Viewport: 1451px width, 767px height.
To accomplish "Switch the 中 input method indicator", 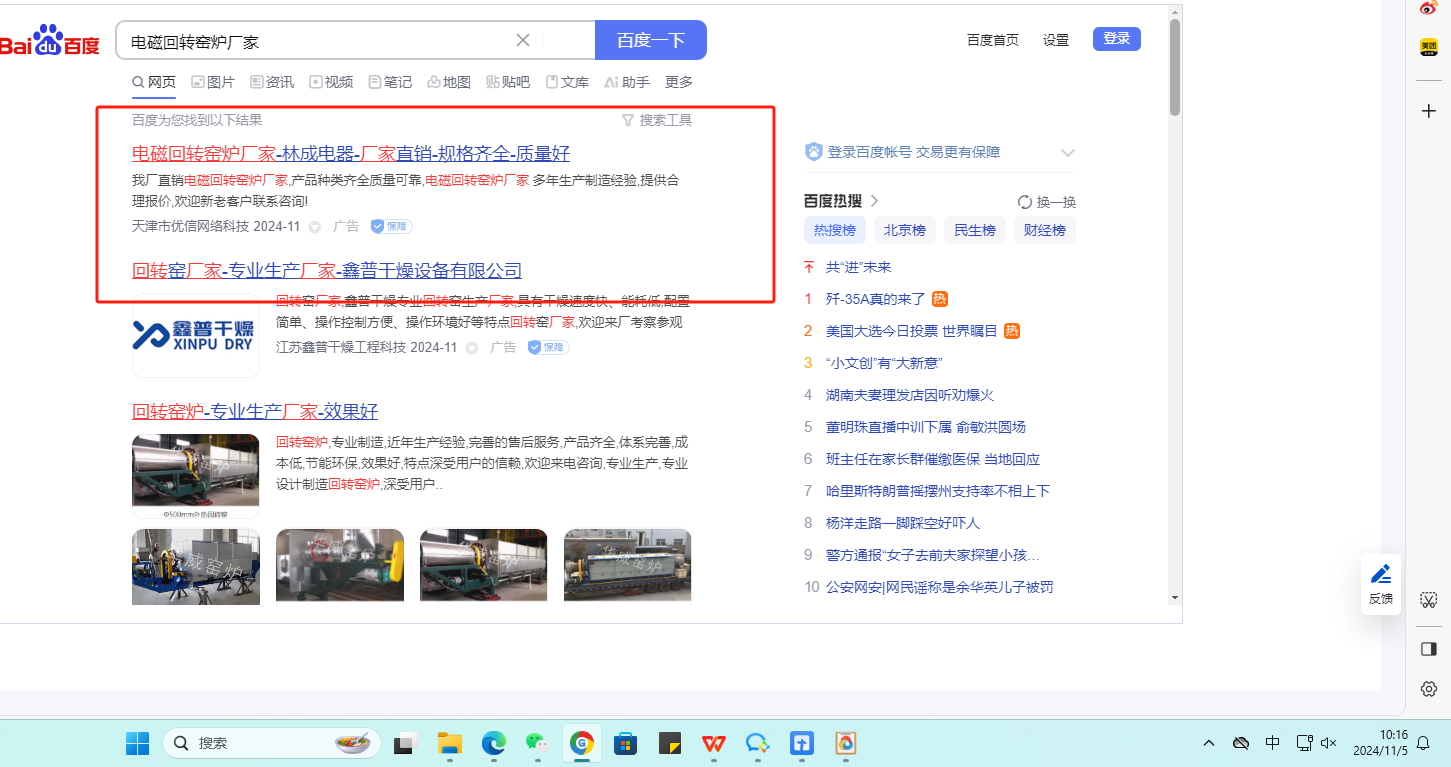I will tap(1272, 743).
